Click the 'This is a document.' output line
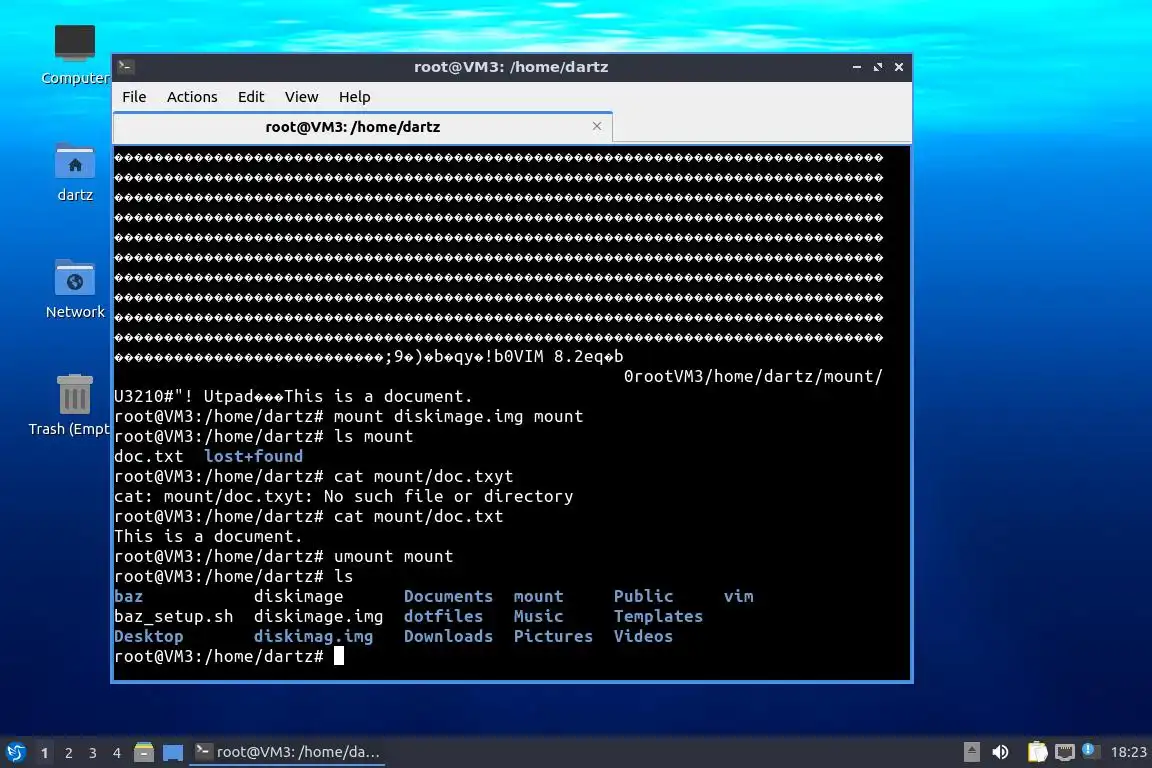Screen dimensions: 1152x768 (x=208, y=536)
